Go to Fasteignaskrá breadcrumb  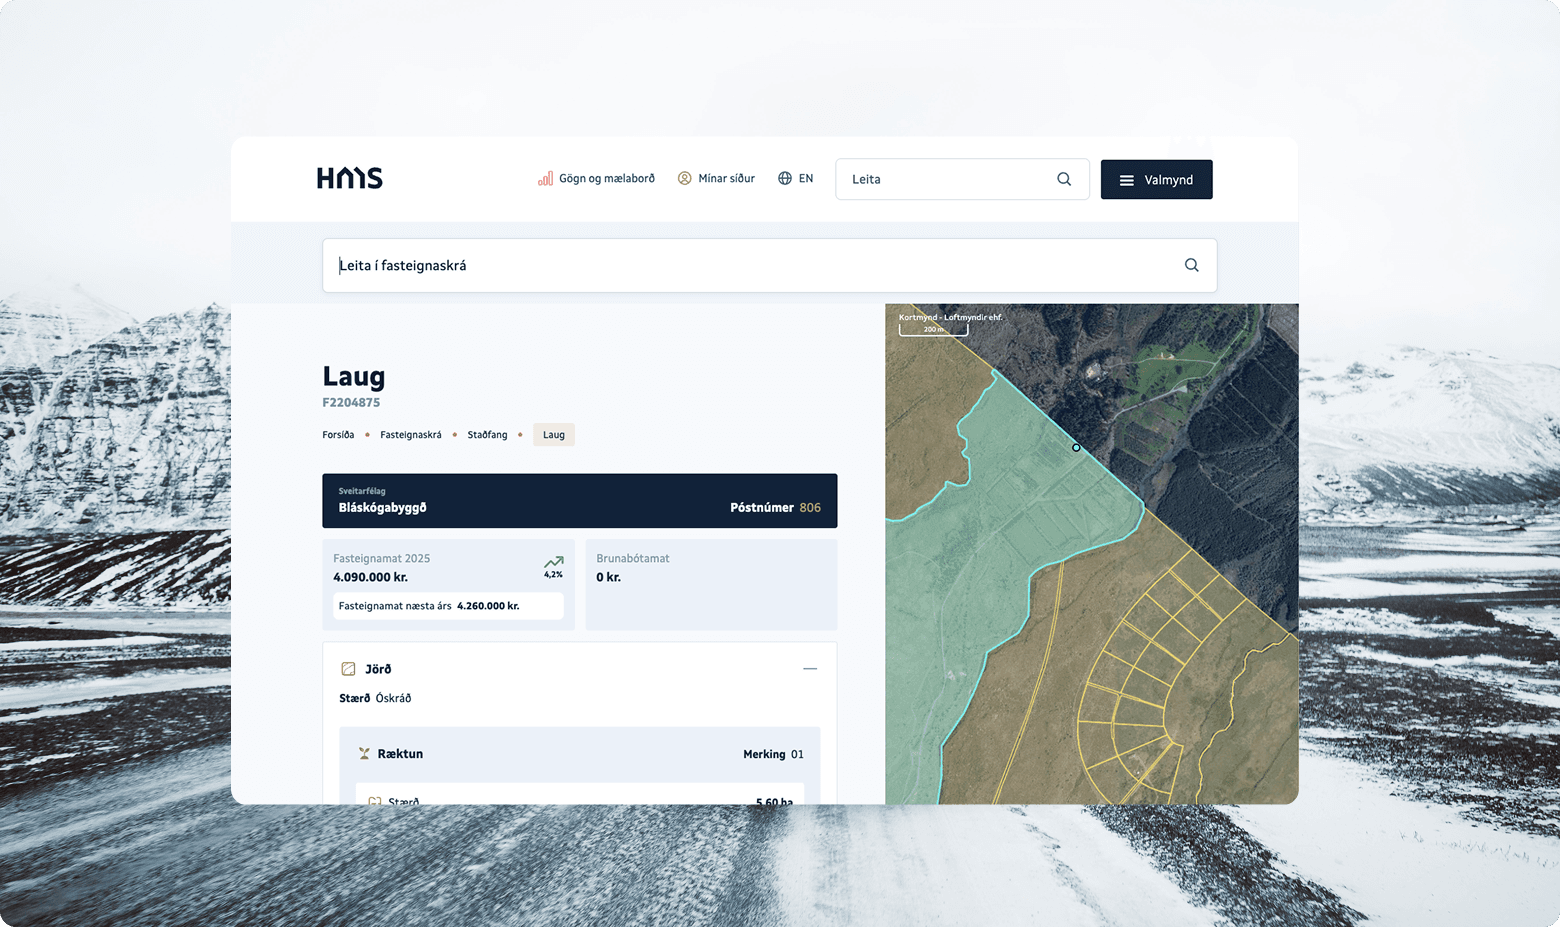(411, 435)
